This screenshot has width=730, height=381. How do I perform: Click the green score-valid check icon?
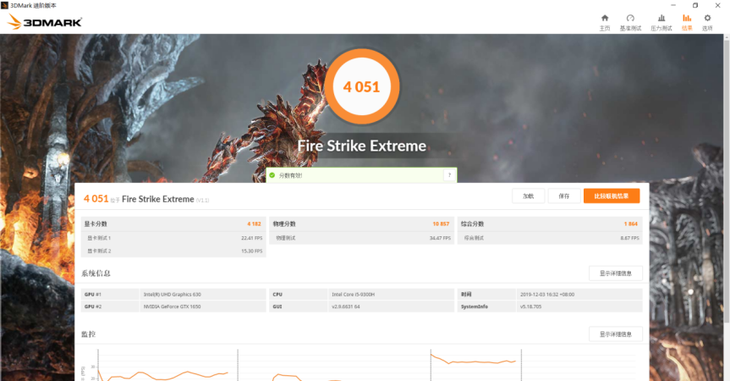(272, 175)
